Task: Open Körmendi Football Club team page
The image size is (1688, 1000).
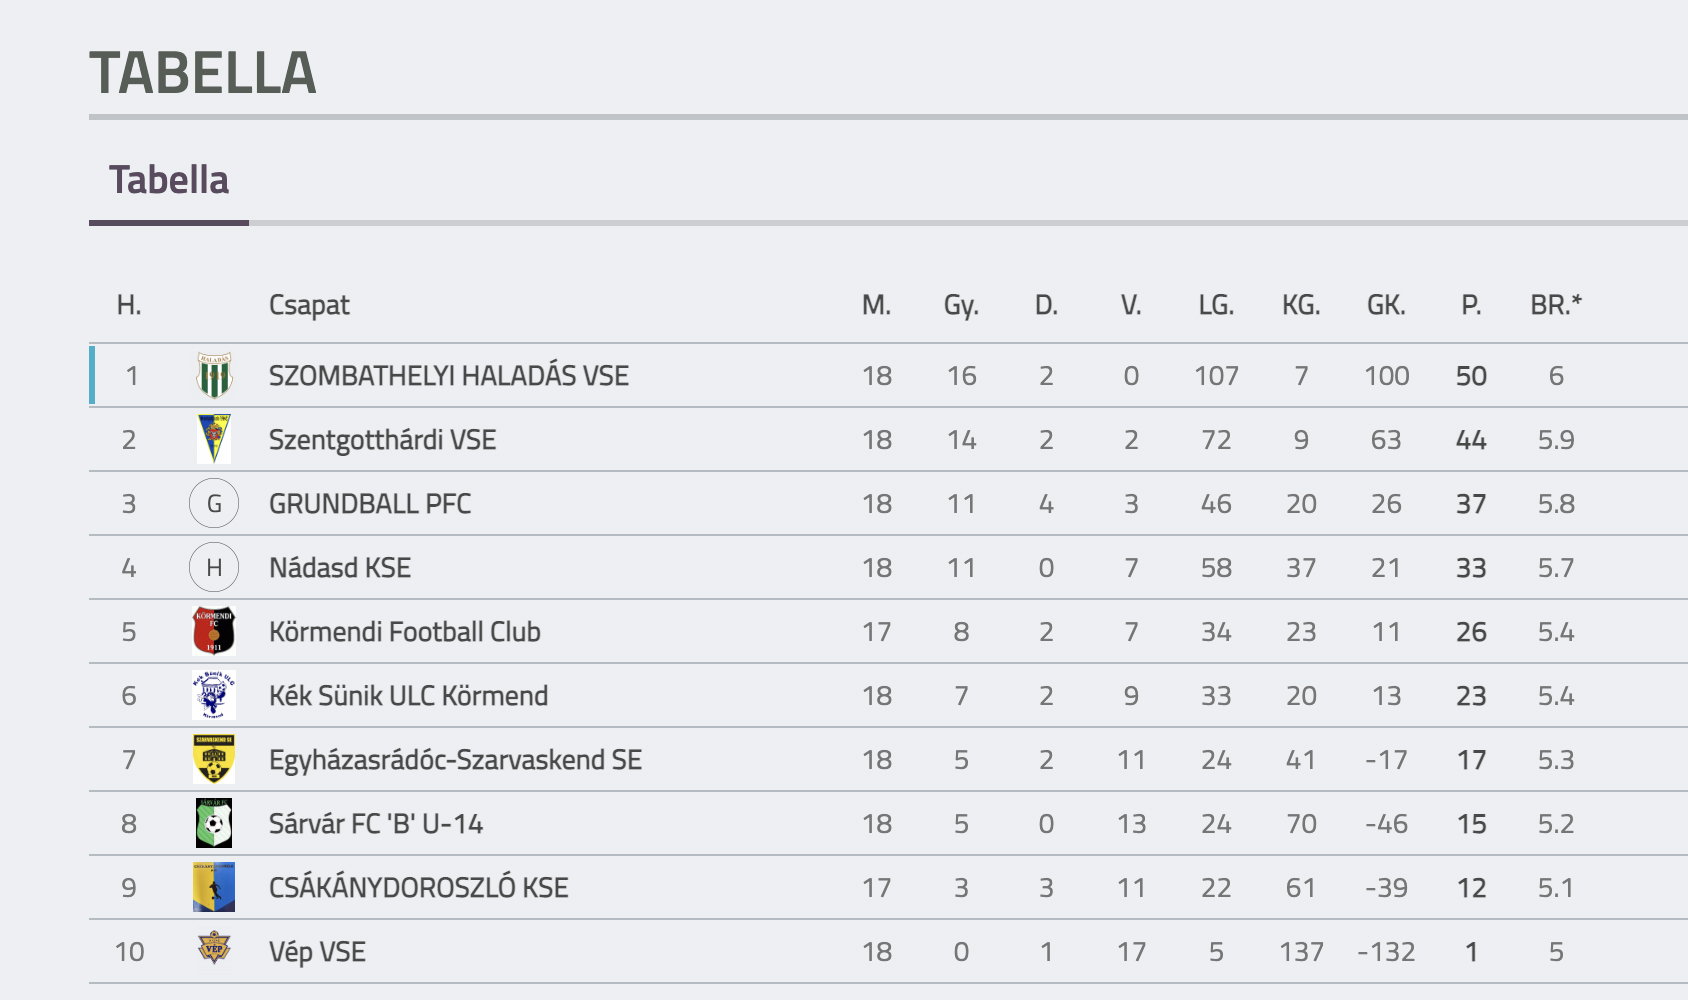Action: tap(405, 632)
